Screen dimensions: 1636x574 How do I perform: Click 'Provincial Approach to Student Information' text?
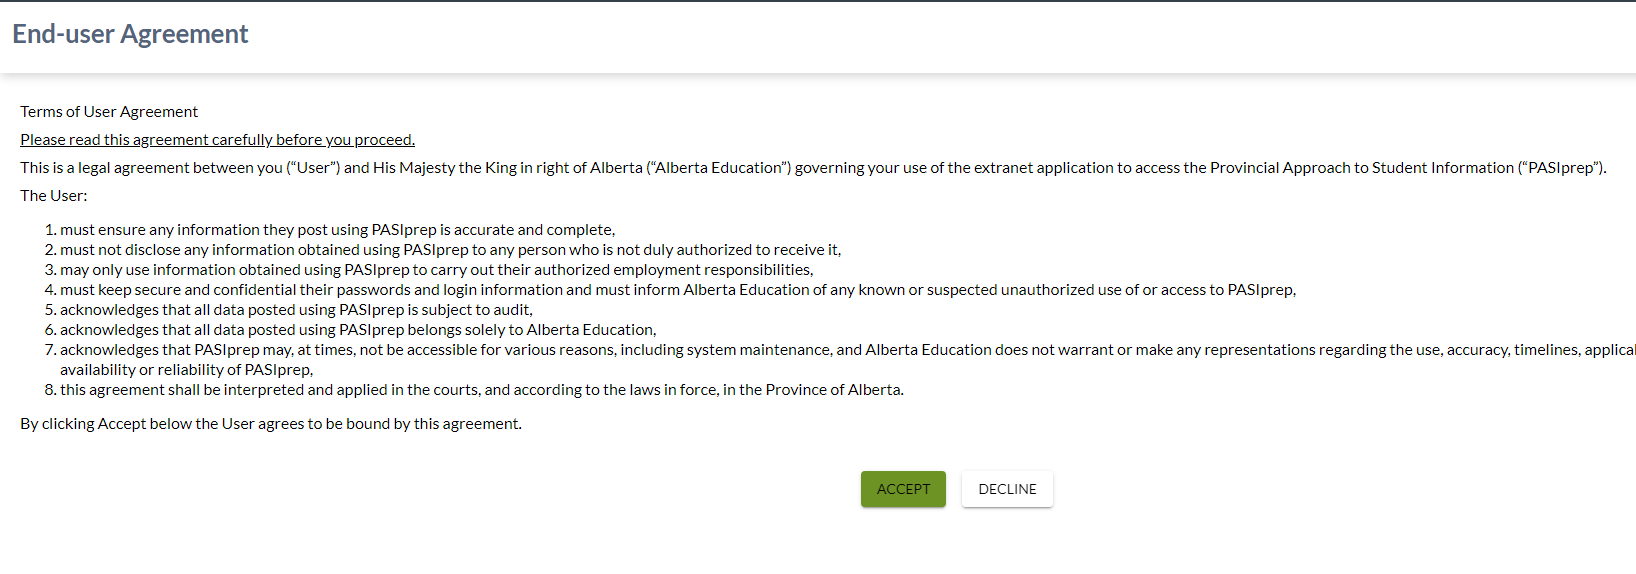point(1361,168)
